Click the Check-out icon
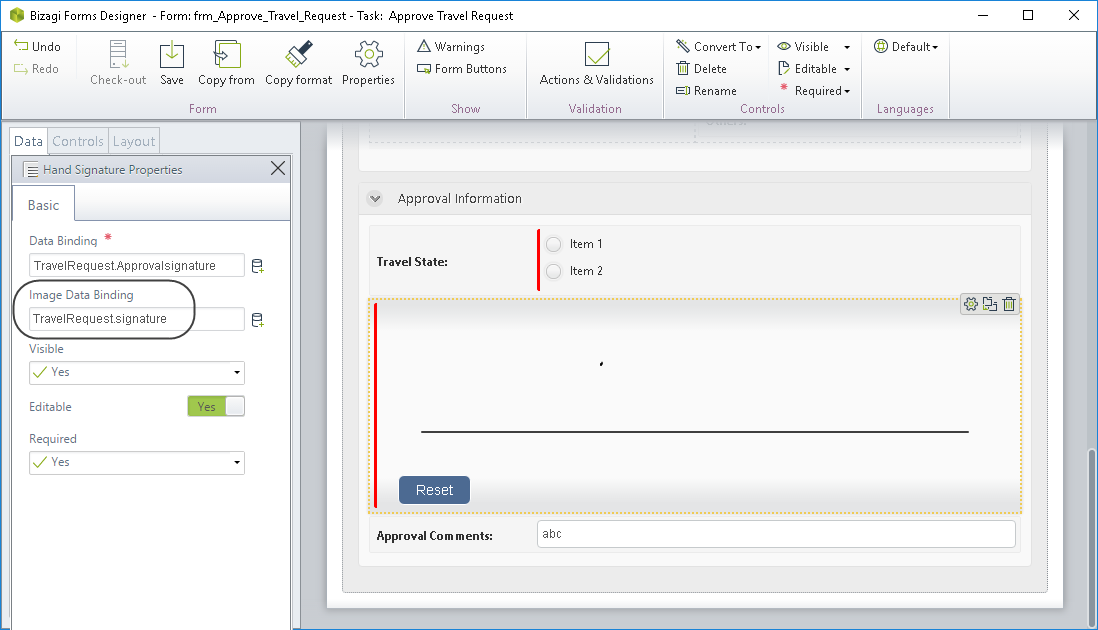 (x=118, y=55)
